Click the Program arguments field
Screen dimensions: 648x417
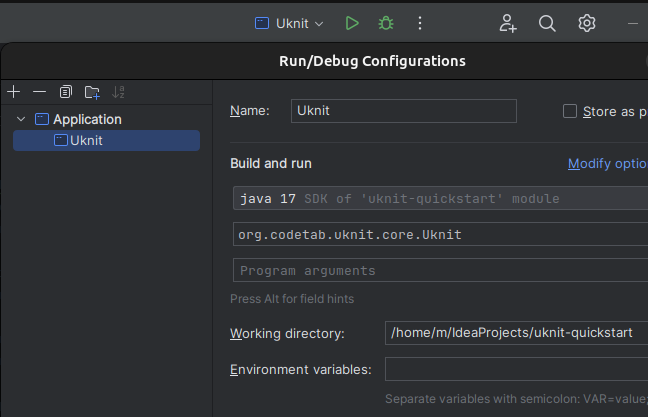[441, 270]
